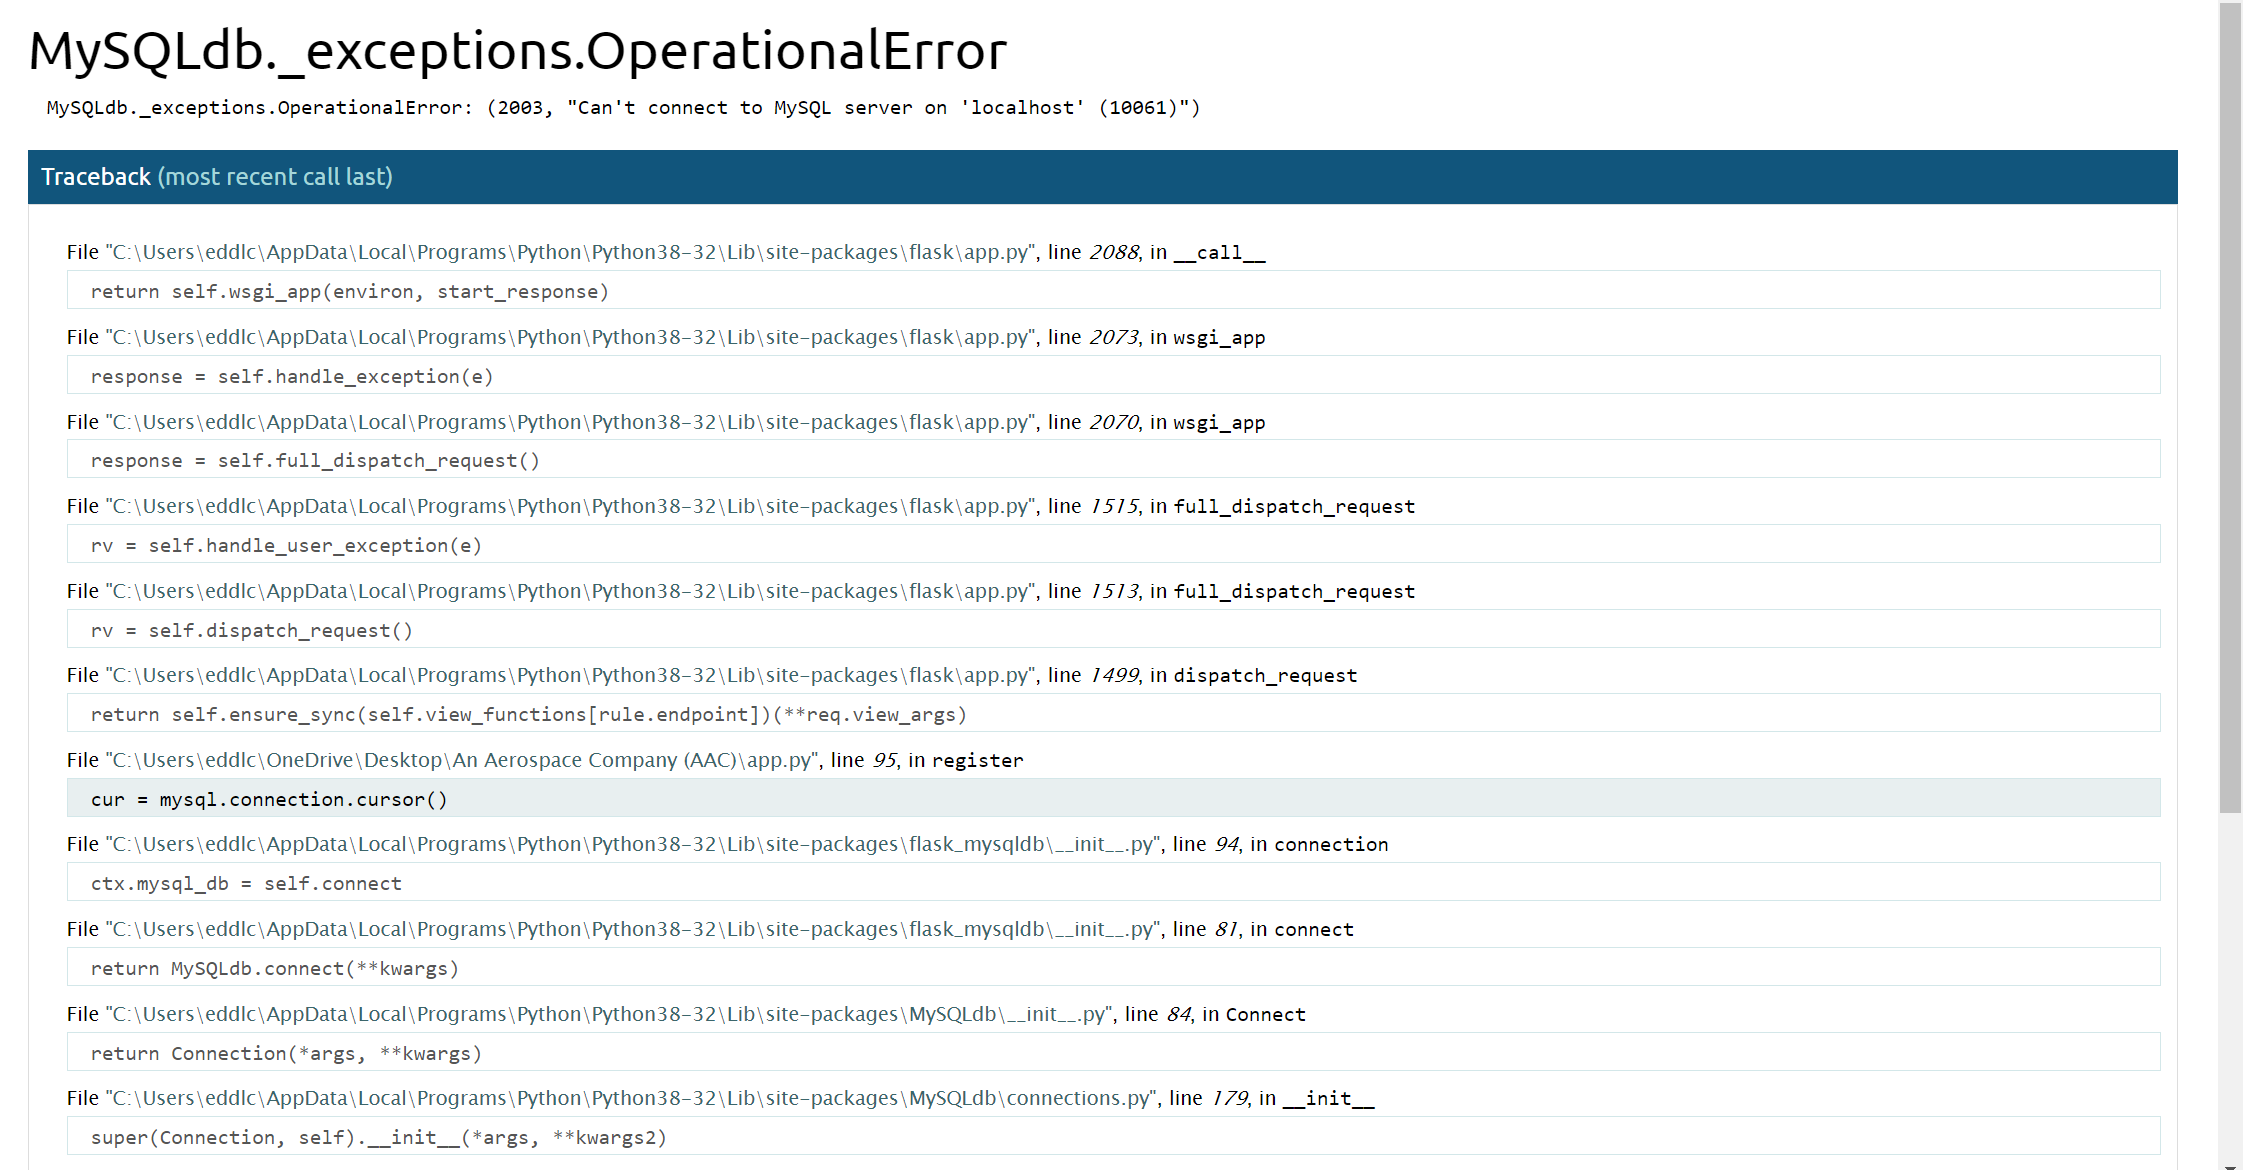Open connections.py frame line 179 in __init__
Viewport: 2243px width, 1170px height.
pos(721,1098)
